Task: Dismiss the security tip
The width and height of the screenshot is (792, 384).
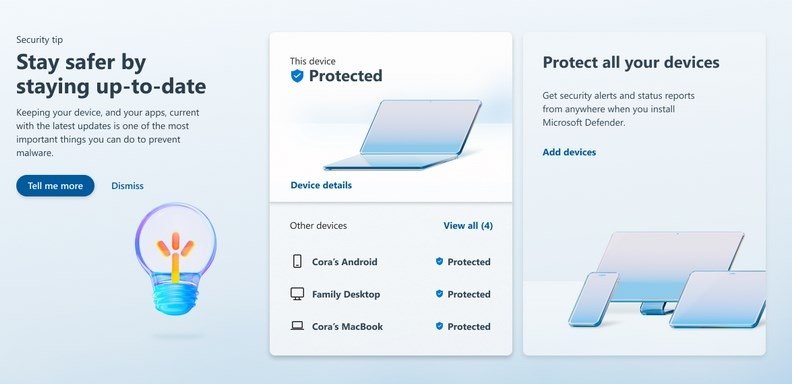Action: pyautogui.click(x=127, y=186)
